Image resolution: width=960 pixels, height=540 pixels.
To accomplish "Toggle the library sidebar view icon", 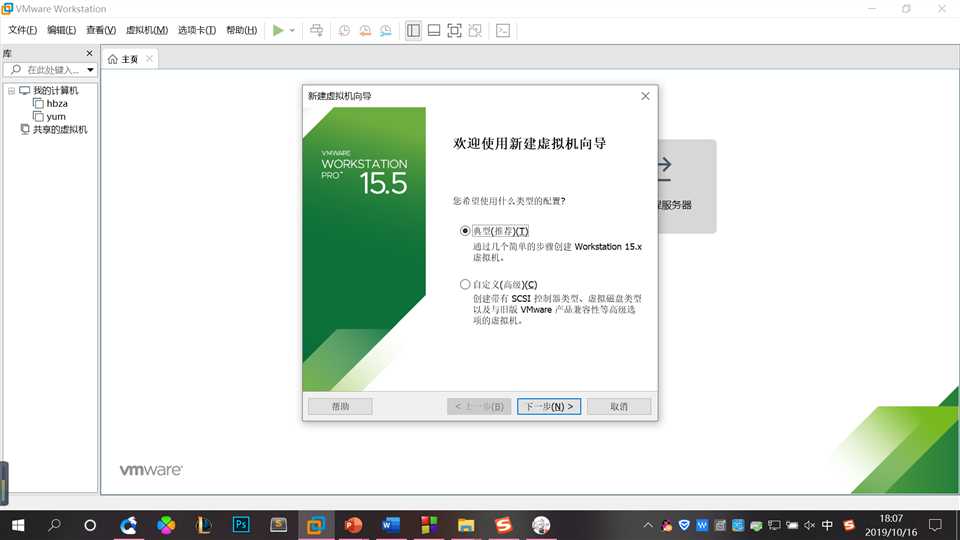I will (413, 30).
